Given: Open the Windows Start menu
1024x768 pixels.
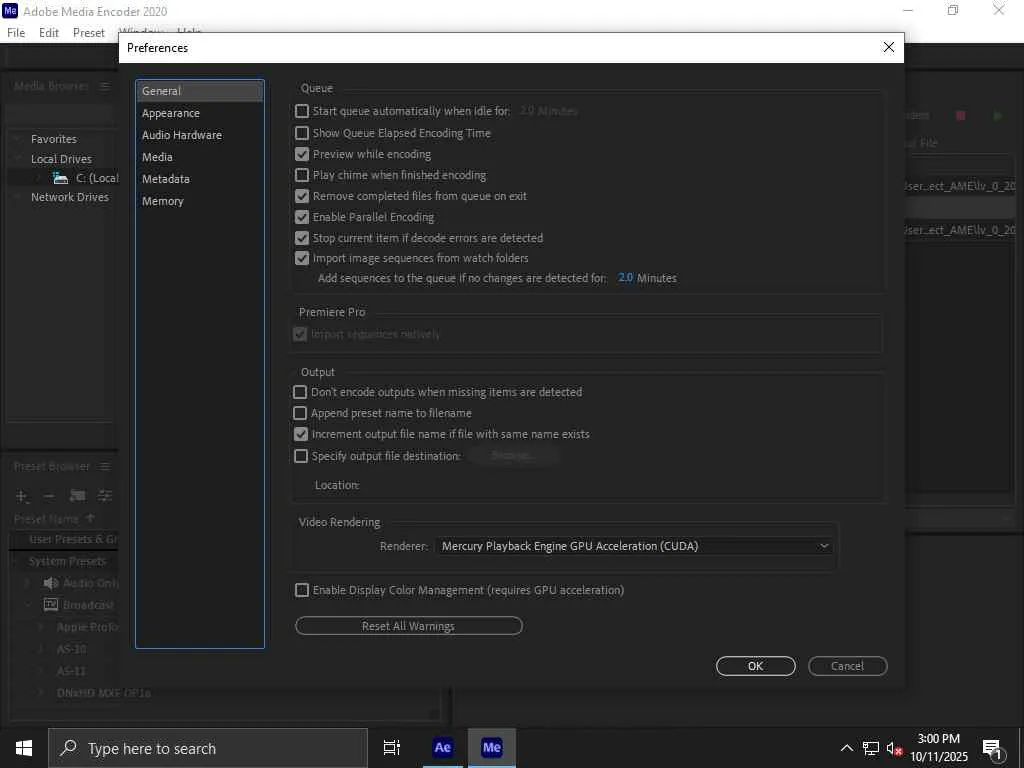Looking at the screenshot, I should tap(24, 748).
